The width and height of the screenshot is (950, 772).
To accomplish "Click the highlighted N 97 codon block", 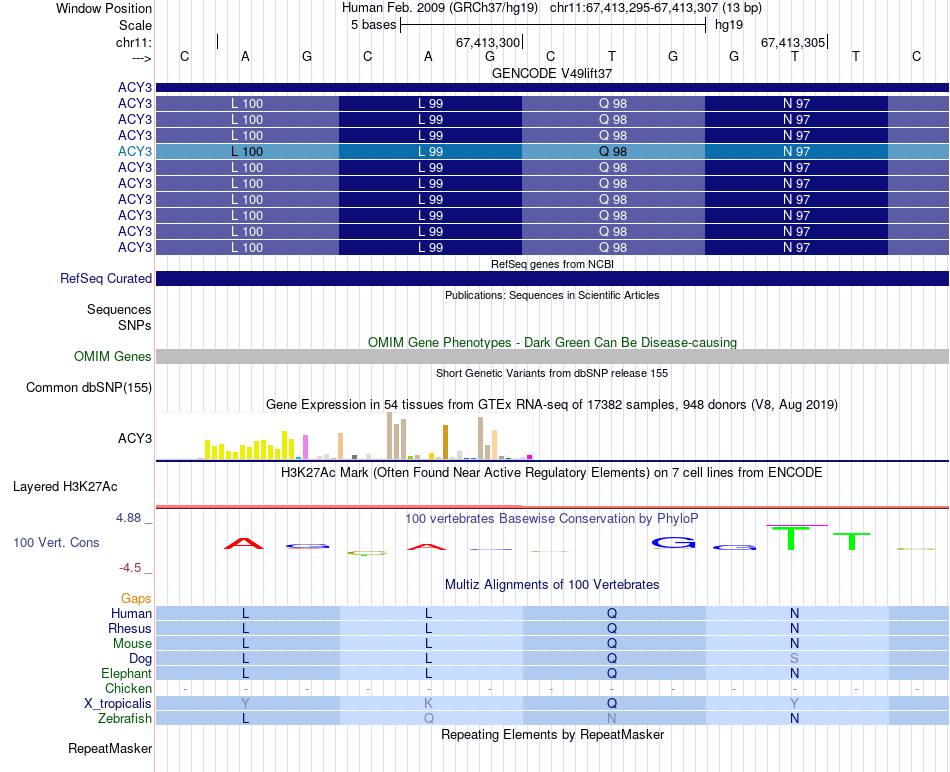I will 796,151.
